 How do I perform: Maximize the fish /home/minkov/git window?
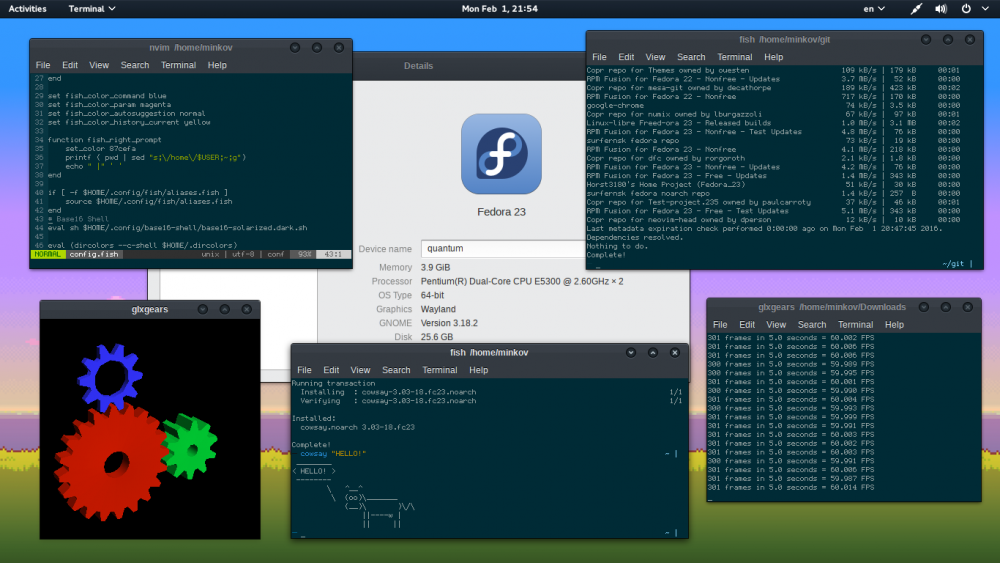pos(948,40)
